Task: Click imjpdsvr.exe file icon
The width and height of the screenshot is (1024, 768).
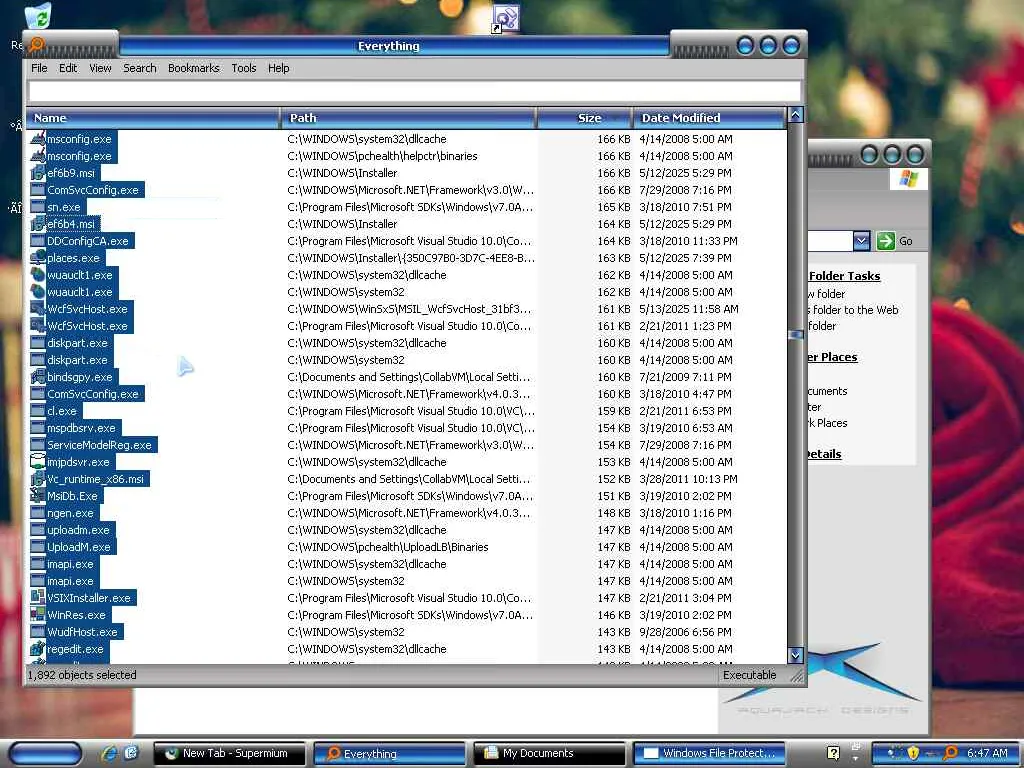Action: (37, 462)
